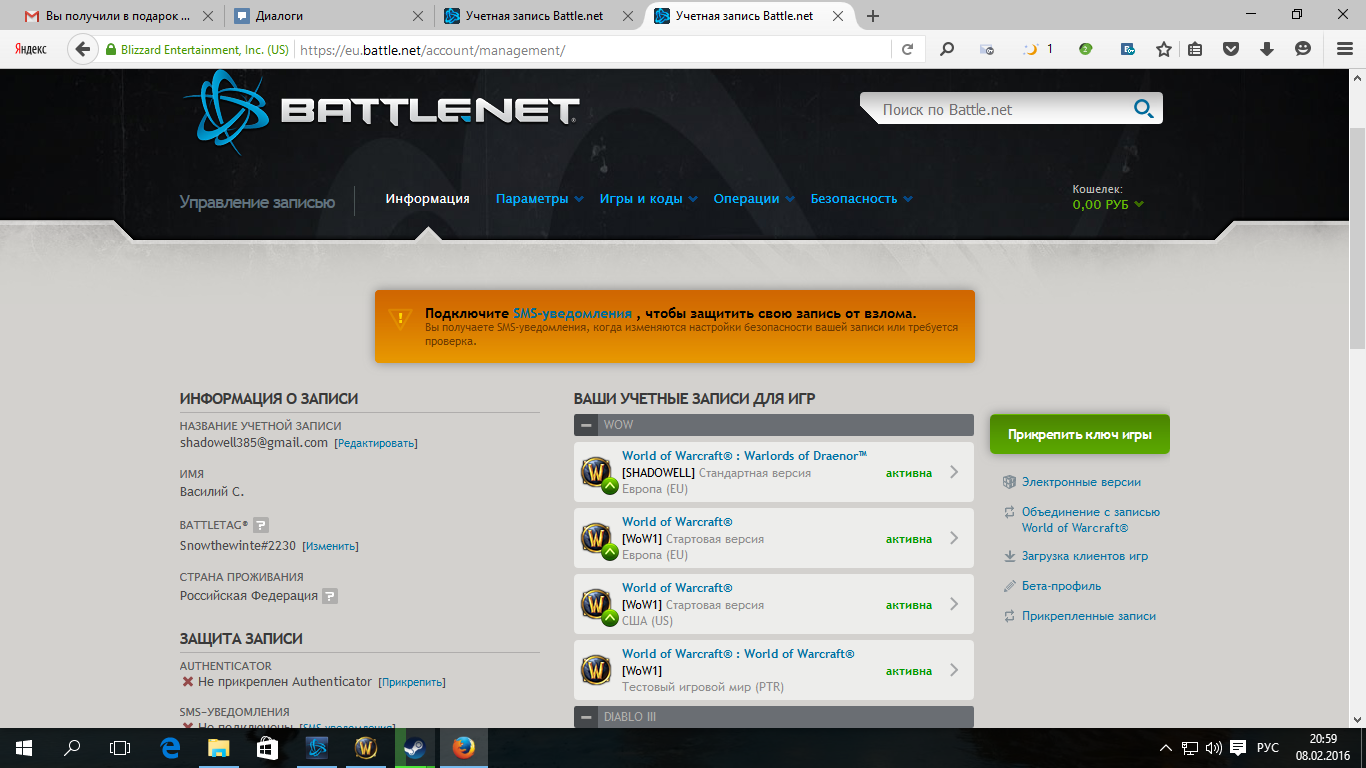Click the РУС language indicator
The height and width of the screenshot is (768, 1366).
click(1267, 747)
